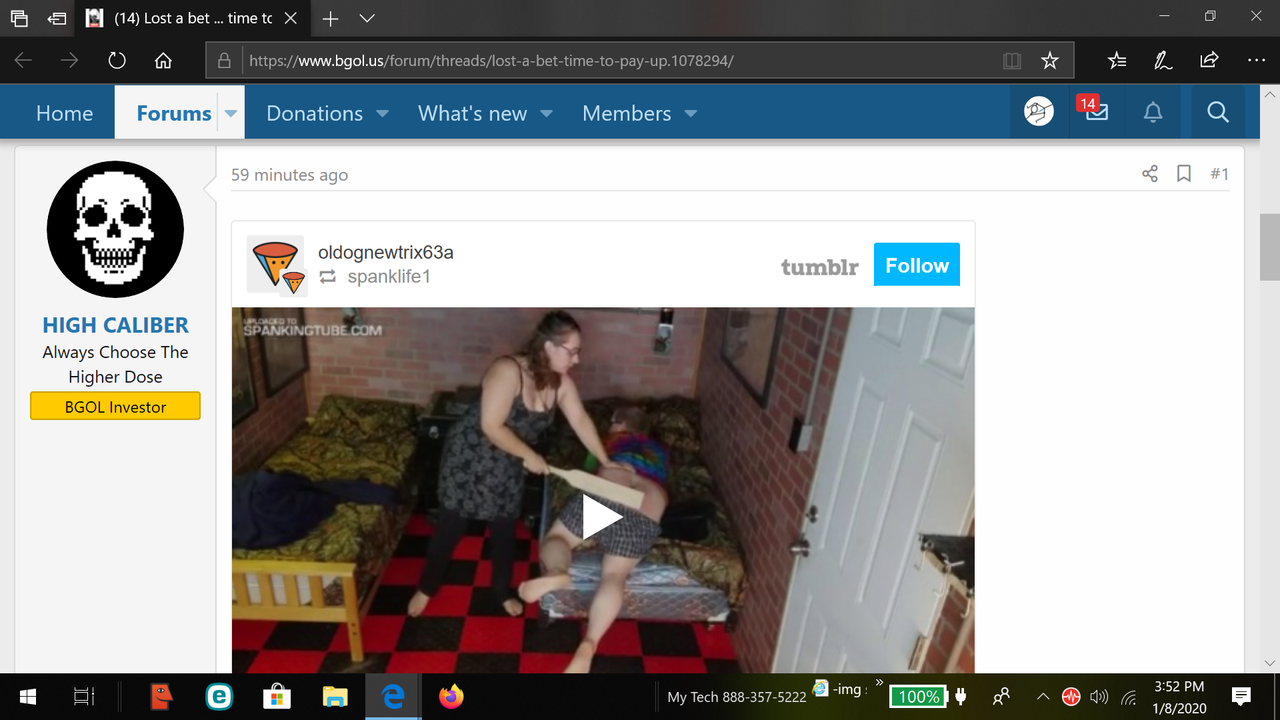The width and height of the screenshot is (1280, 720).
Task: Click the browser refresh icon
Action: 117,61
